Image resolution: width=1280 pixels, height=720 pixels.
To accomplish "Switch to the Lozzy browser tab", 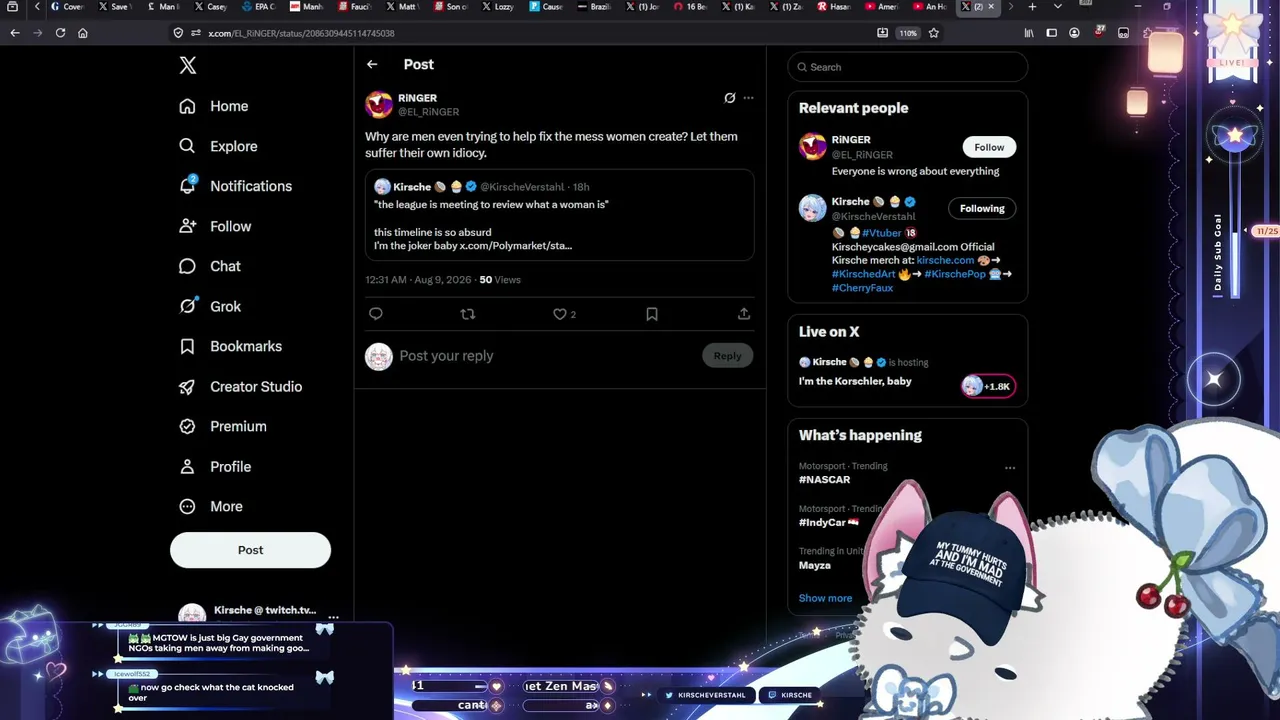I will [499, 7].
